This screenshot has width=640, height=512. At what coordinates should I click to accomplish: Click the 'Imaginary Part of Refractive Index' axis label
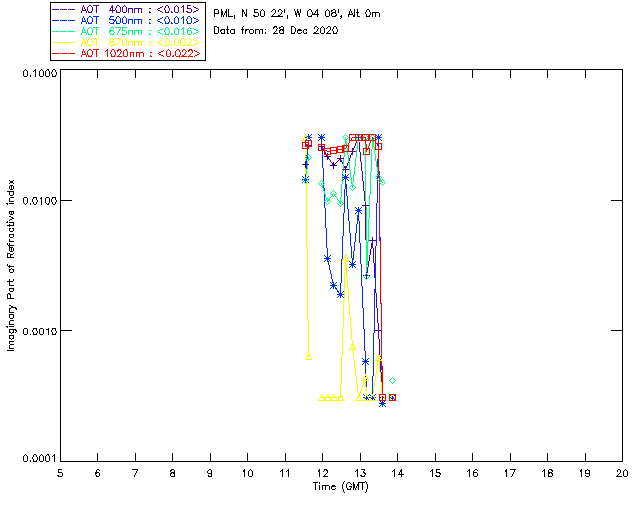pyautogui.click(x=13, y=265)
